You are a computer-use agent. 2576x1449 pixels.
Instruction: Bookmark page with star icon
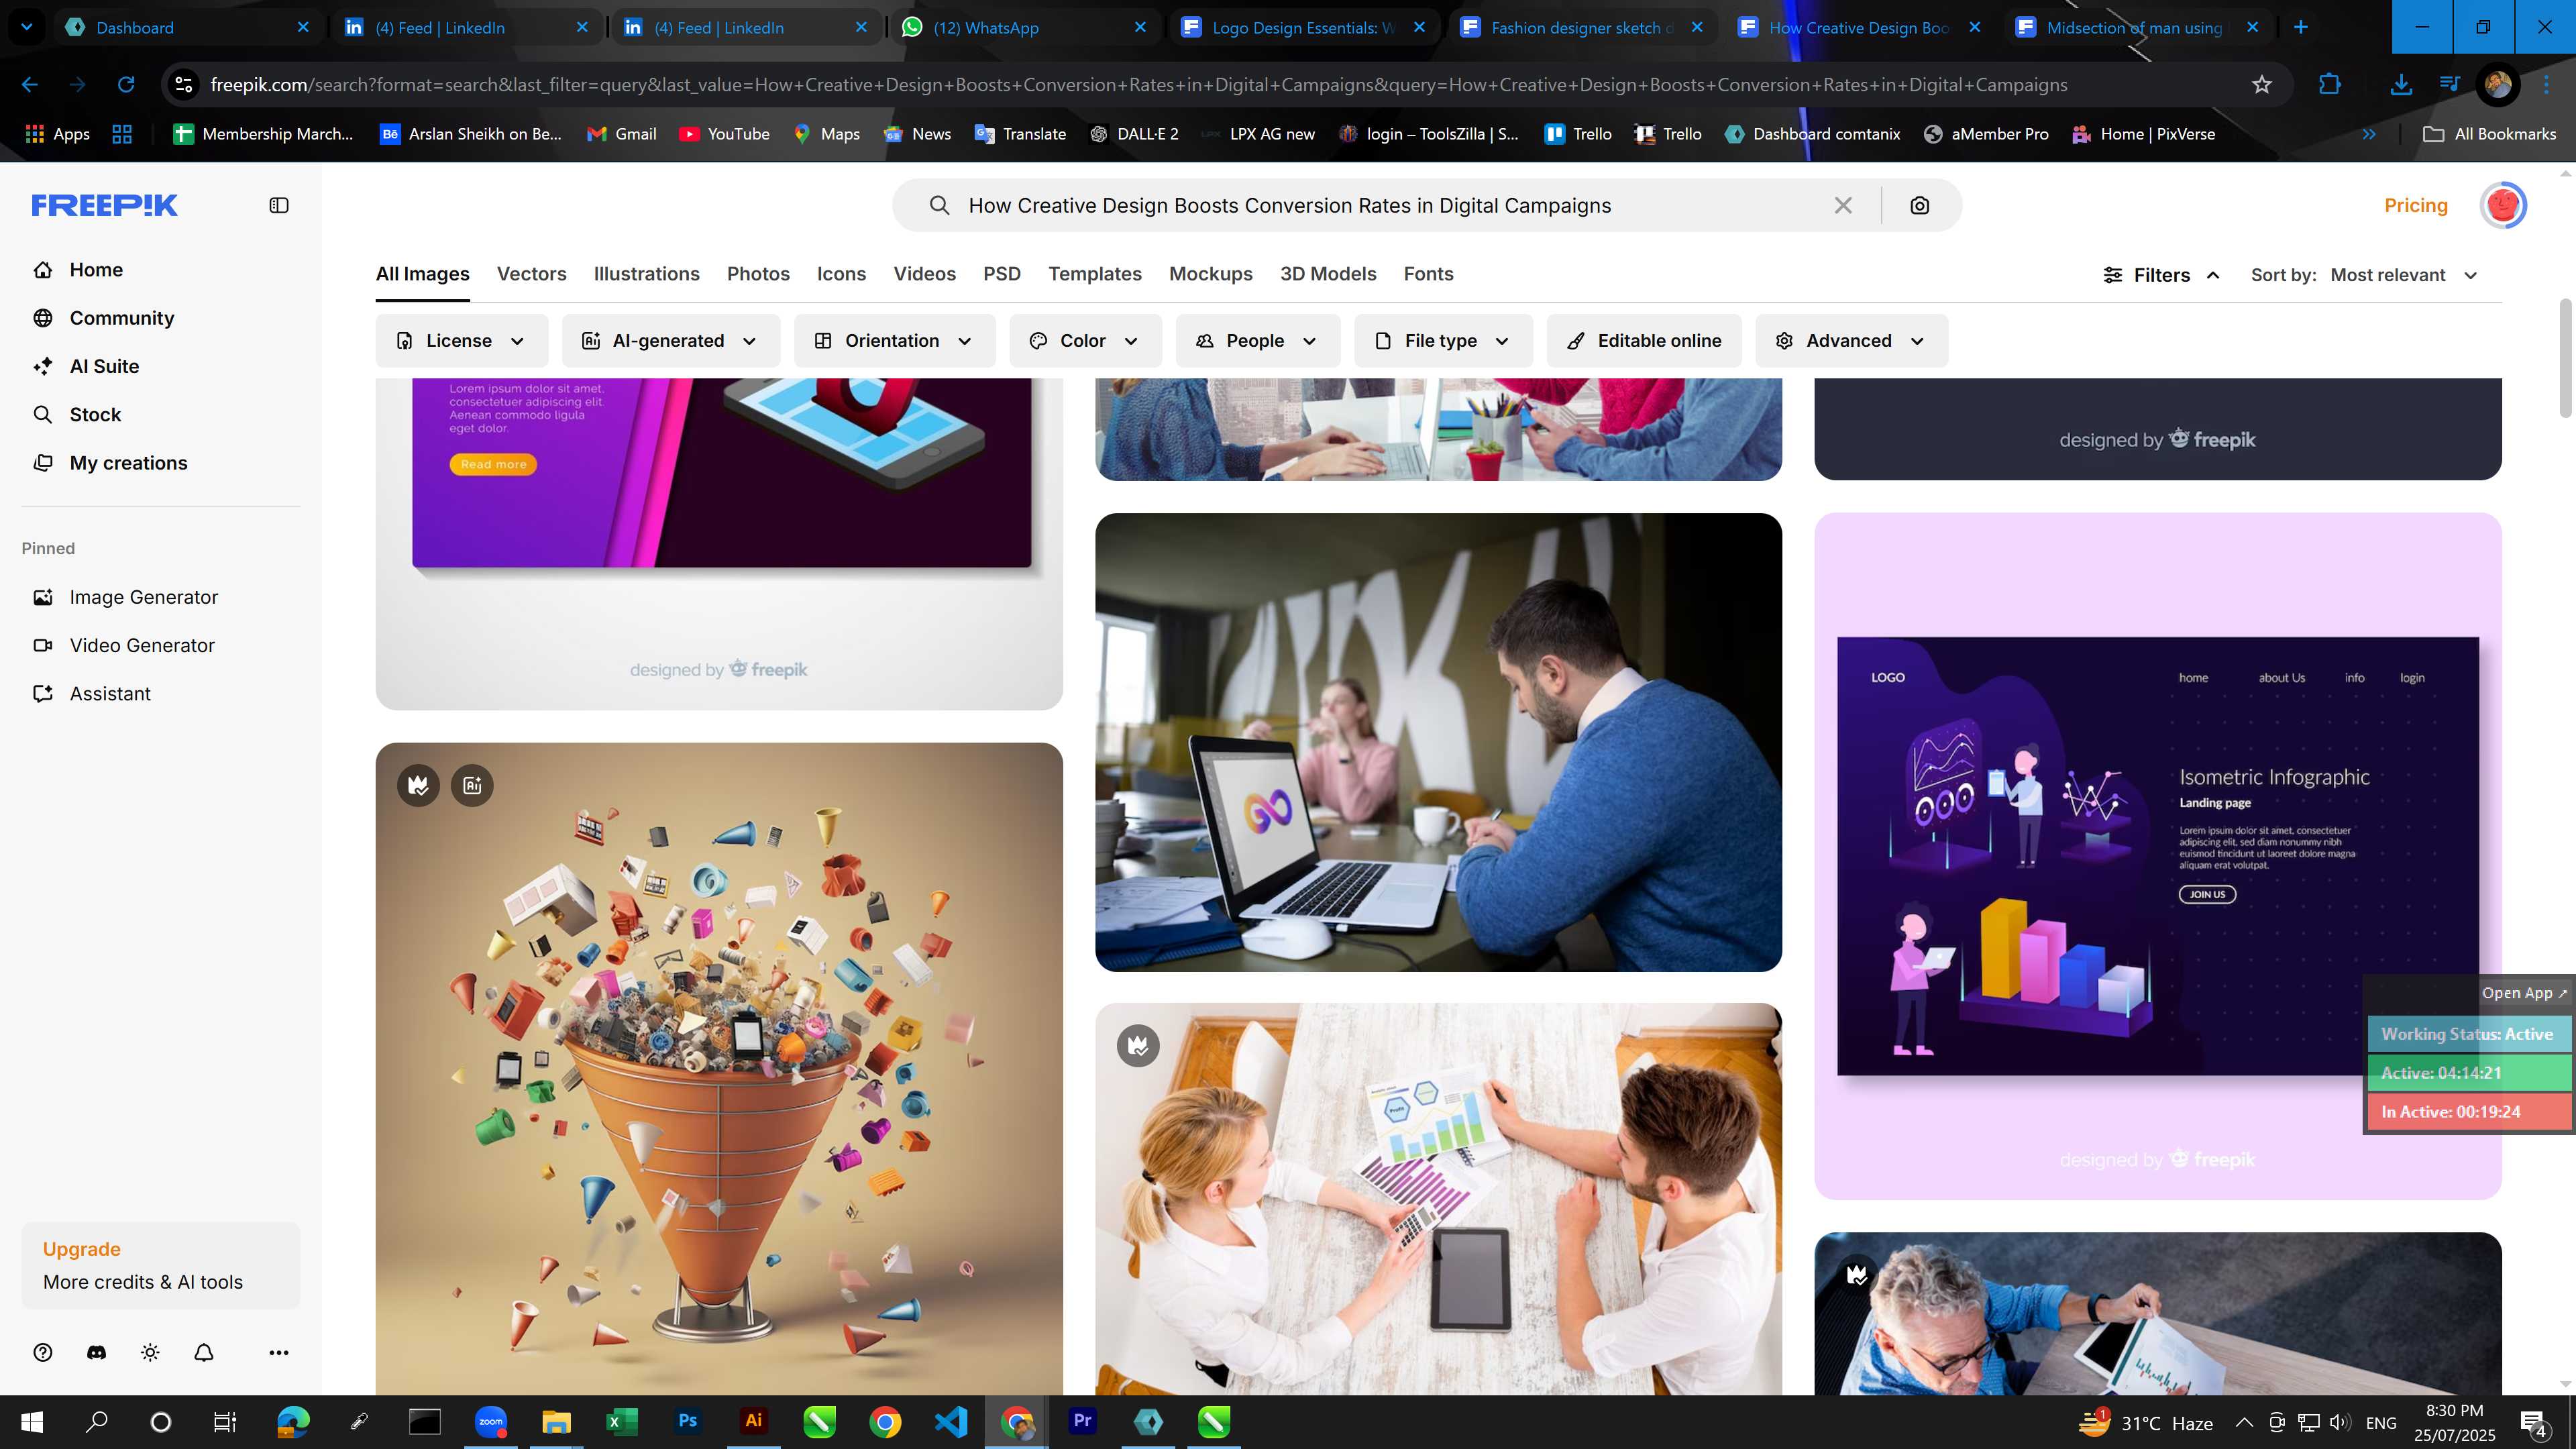coord(2262,85)
